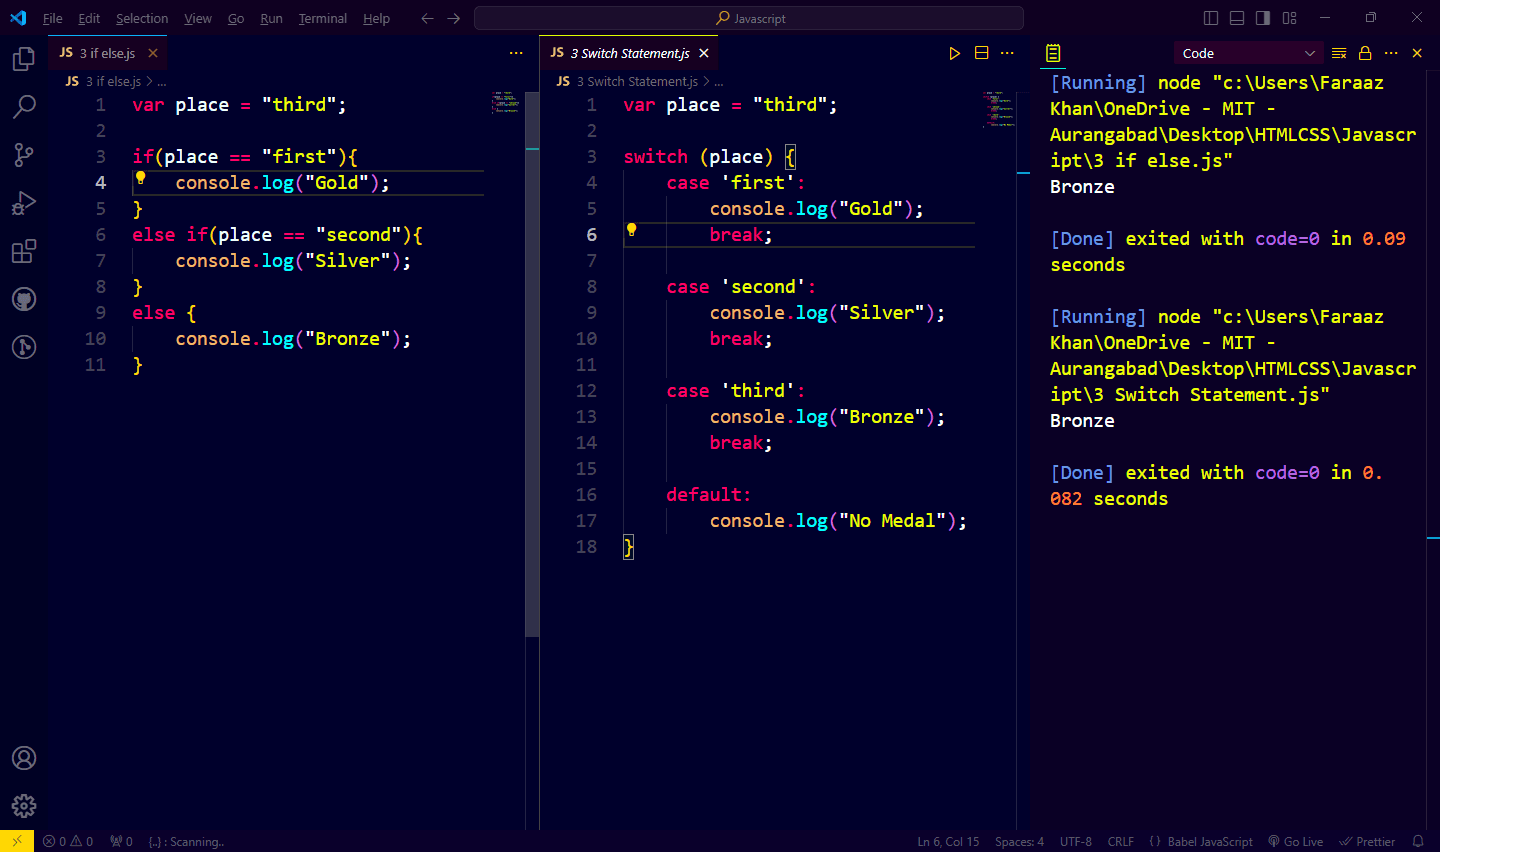Toggle primary sidebar visibility
This screenshot has height=854, width=1523.
tap(1211, 18)
